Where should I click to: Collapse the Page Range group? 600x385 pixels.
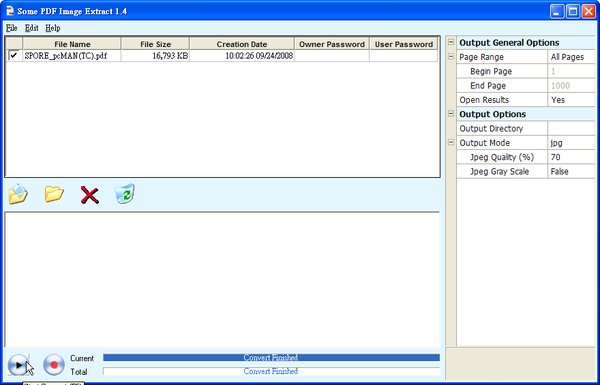(451, 57)
